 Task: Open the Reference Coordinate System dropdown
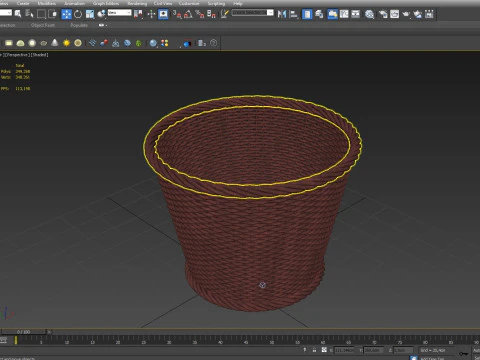click(119, 13)
